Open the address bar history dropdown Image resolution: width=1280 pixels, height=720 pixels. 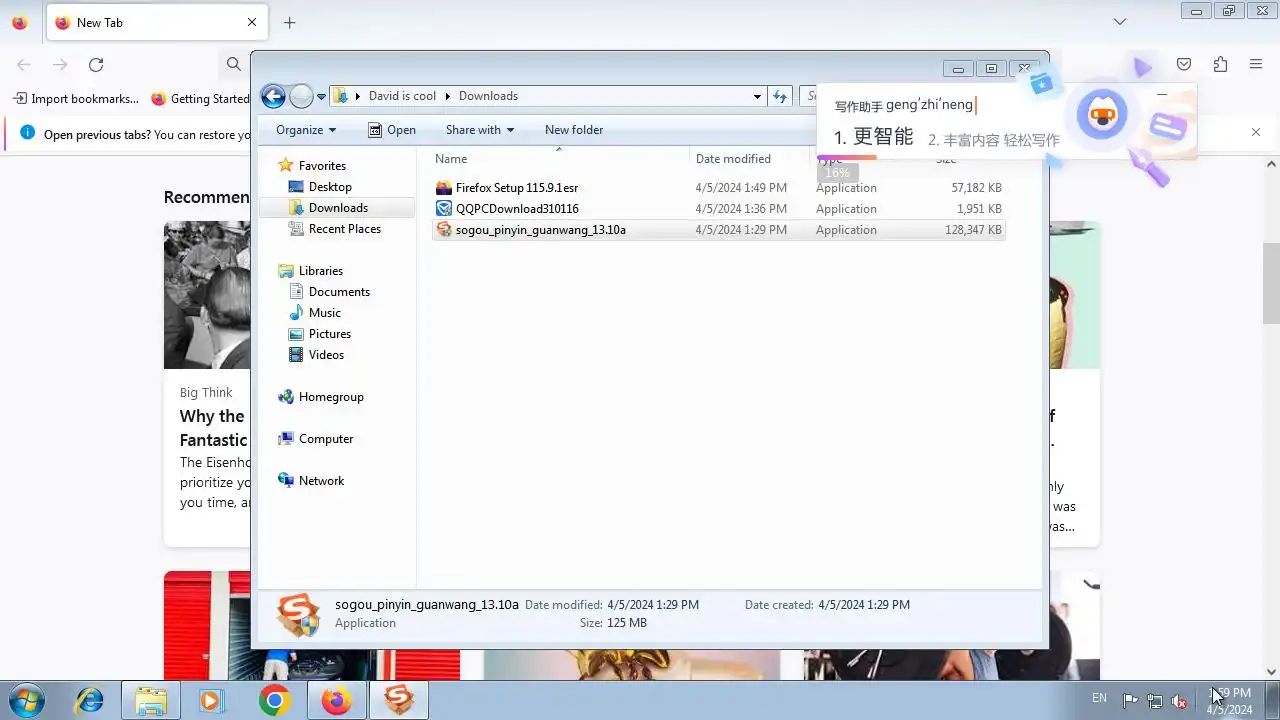click(x=757, y=97)
